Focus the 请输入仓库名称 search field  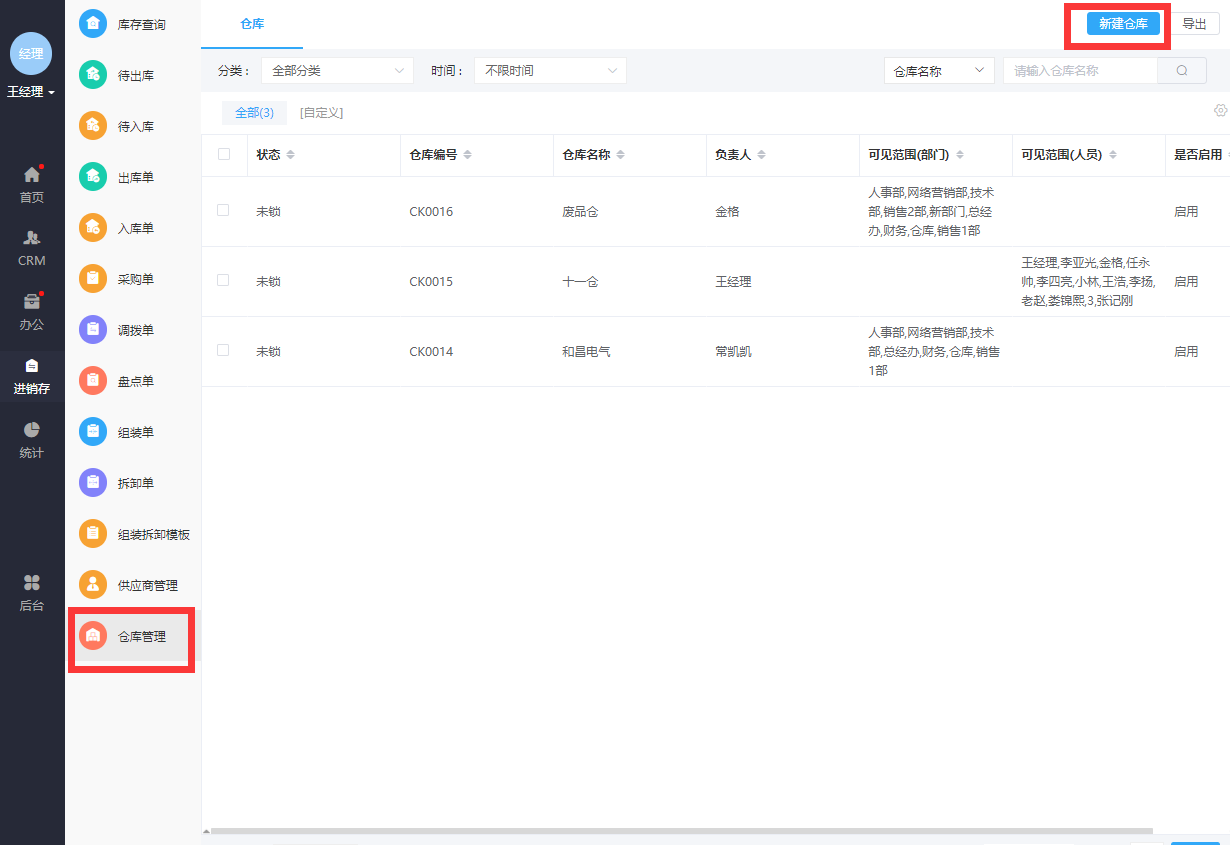pyautogui.click(x=1080, y=70)
